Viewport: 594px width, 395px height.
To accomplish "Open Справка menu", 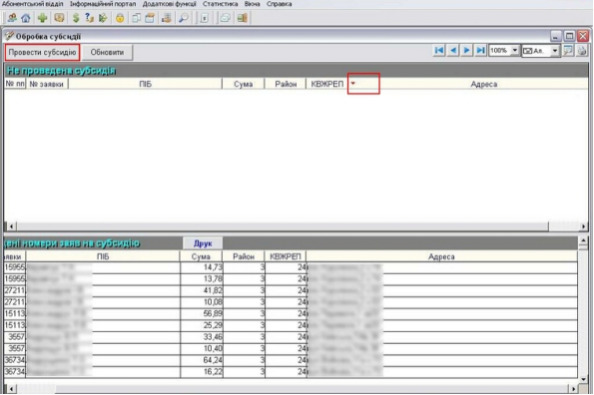I will pos(279,4).
